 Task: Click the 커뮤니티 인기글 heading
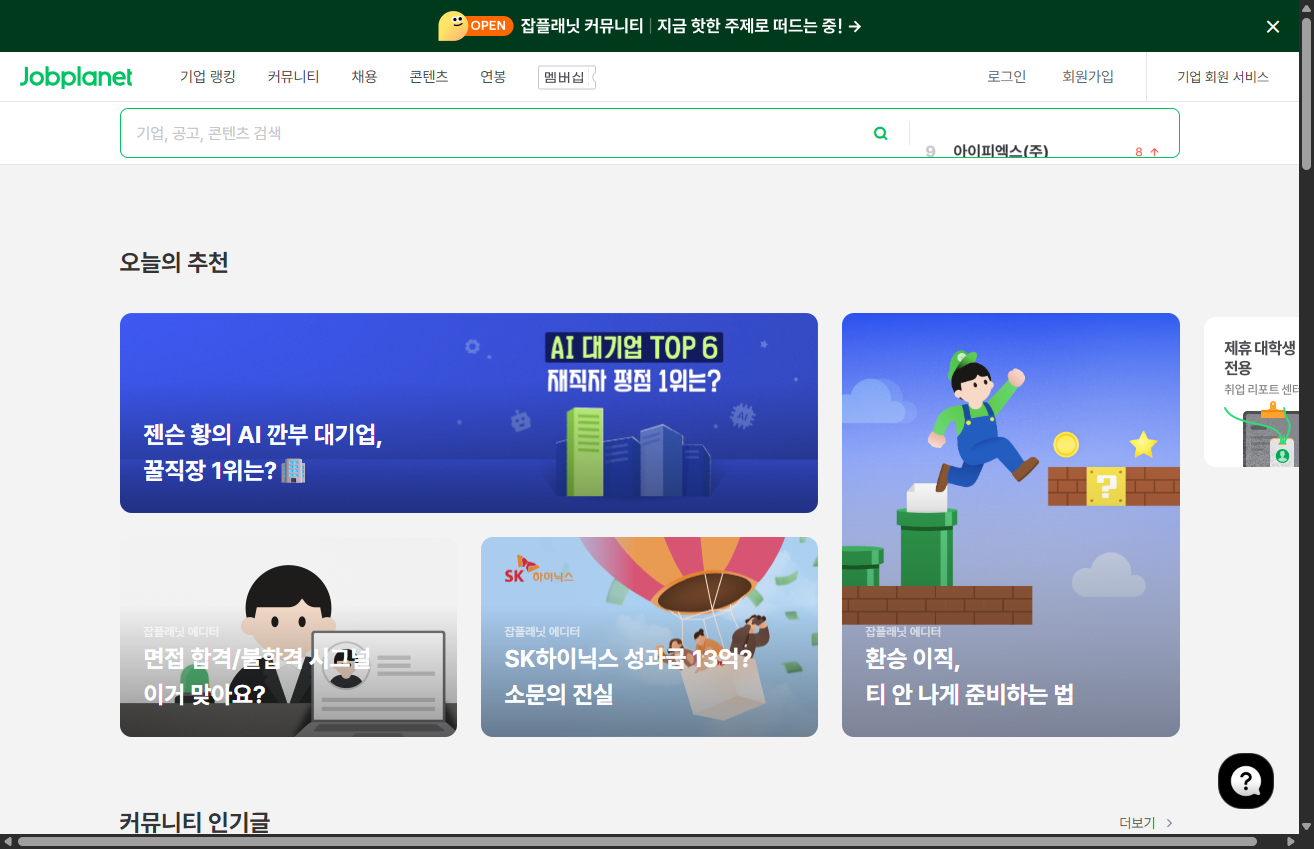pos(195,823)
